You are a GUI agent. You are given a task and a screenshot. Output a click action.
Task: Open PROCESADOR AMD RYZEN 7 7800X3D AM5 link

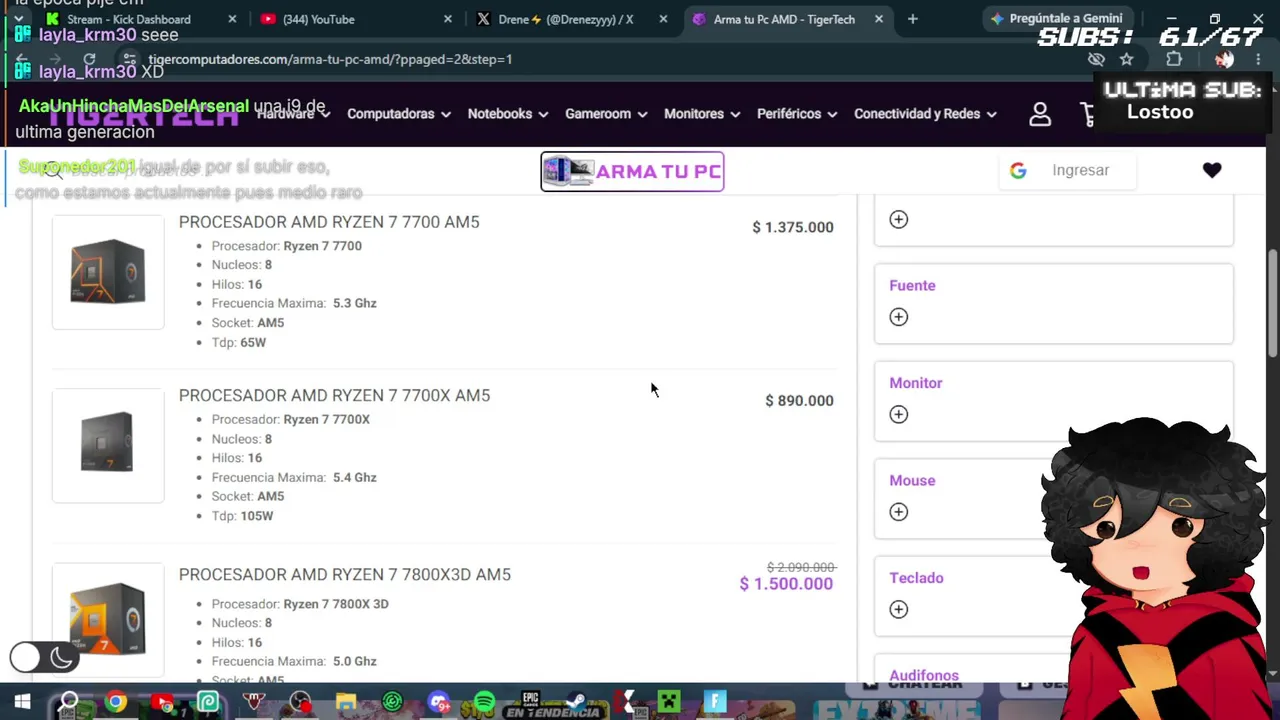[x=345, y=574]
